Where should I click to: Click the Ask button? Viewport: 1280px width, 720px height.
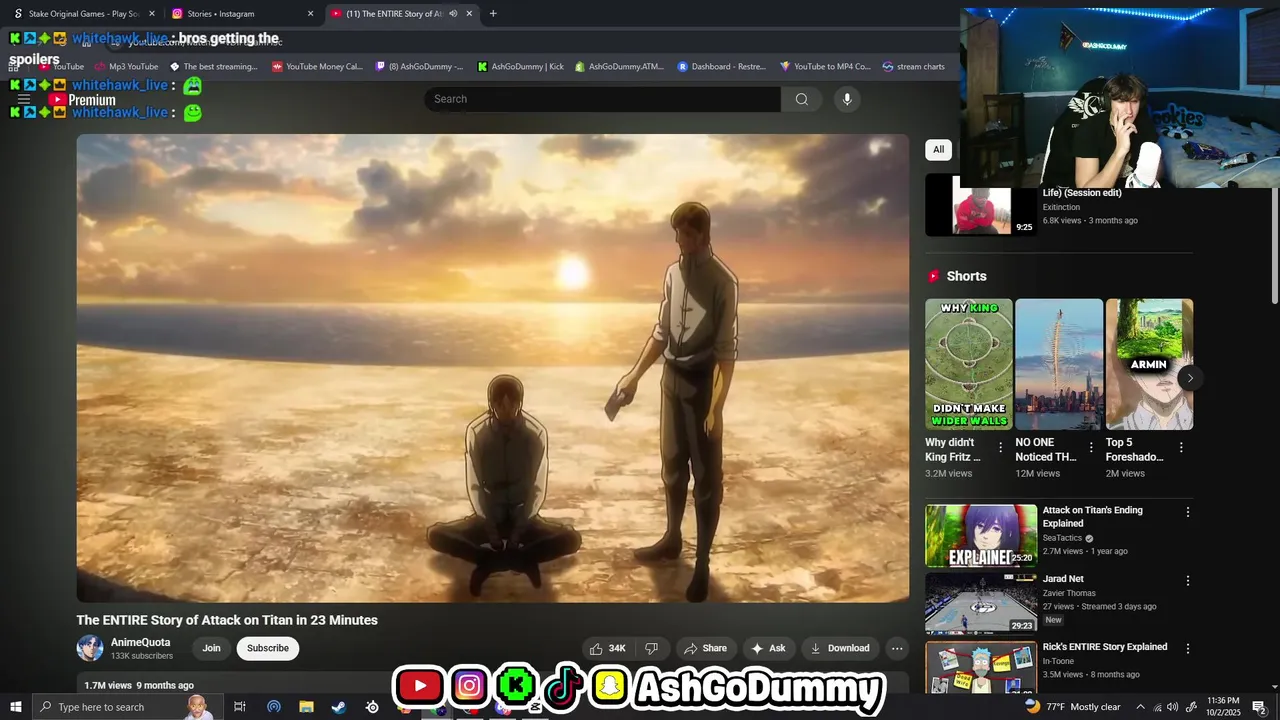768,648
